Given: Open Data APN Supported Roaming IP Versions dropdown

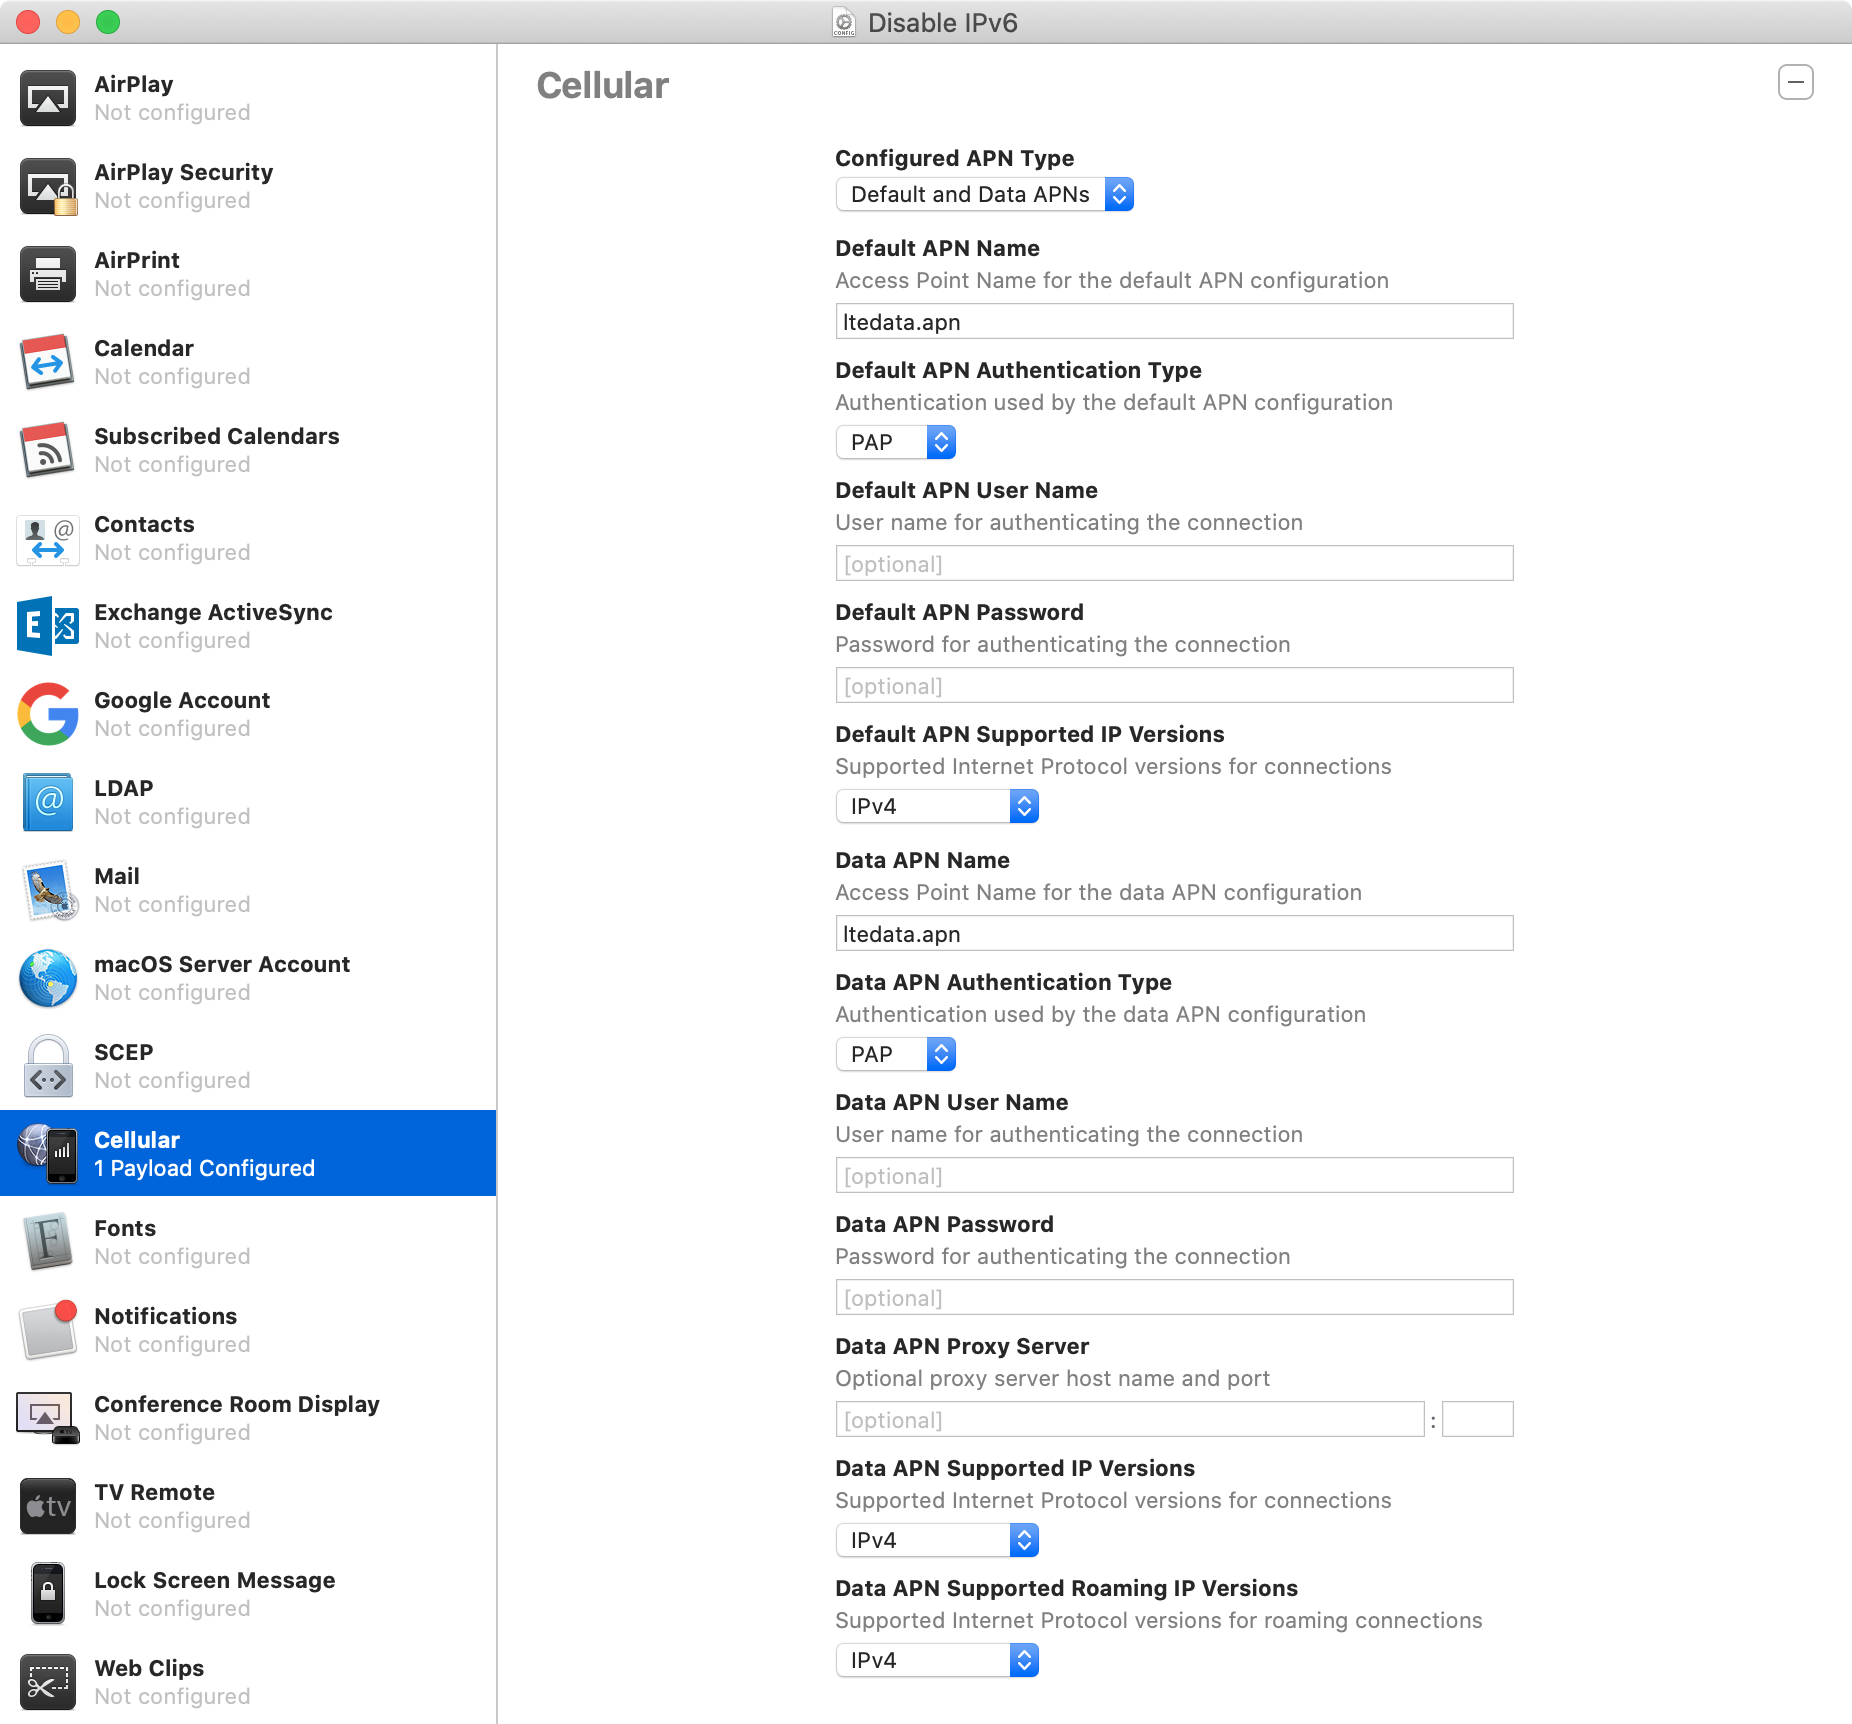Looking at the screenshot, I should coord(937,1660).
